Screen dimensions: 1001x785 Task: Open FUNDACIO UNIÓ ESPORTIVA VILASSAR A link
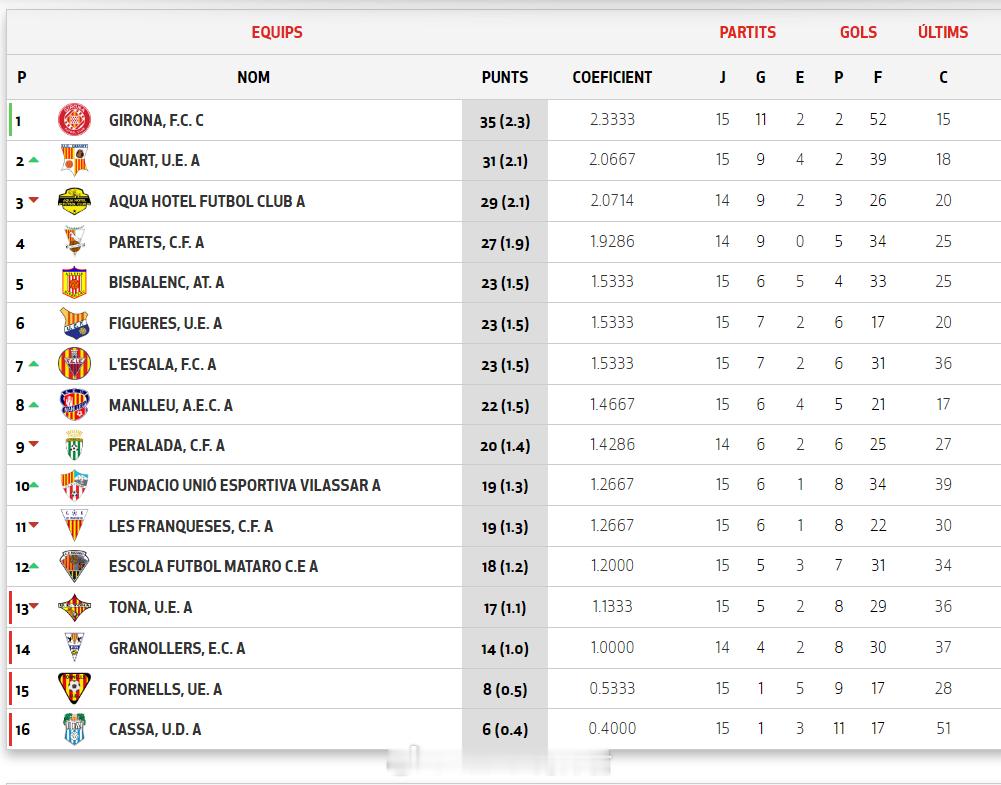245,485
